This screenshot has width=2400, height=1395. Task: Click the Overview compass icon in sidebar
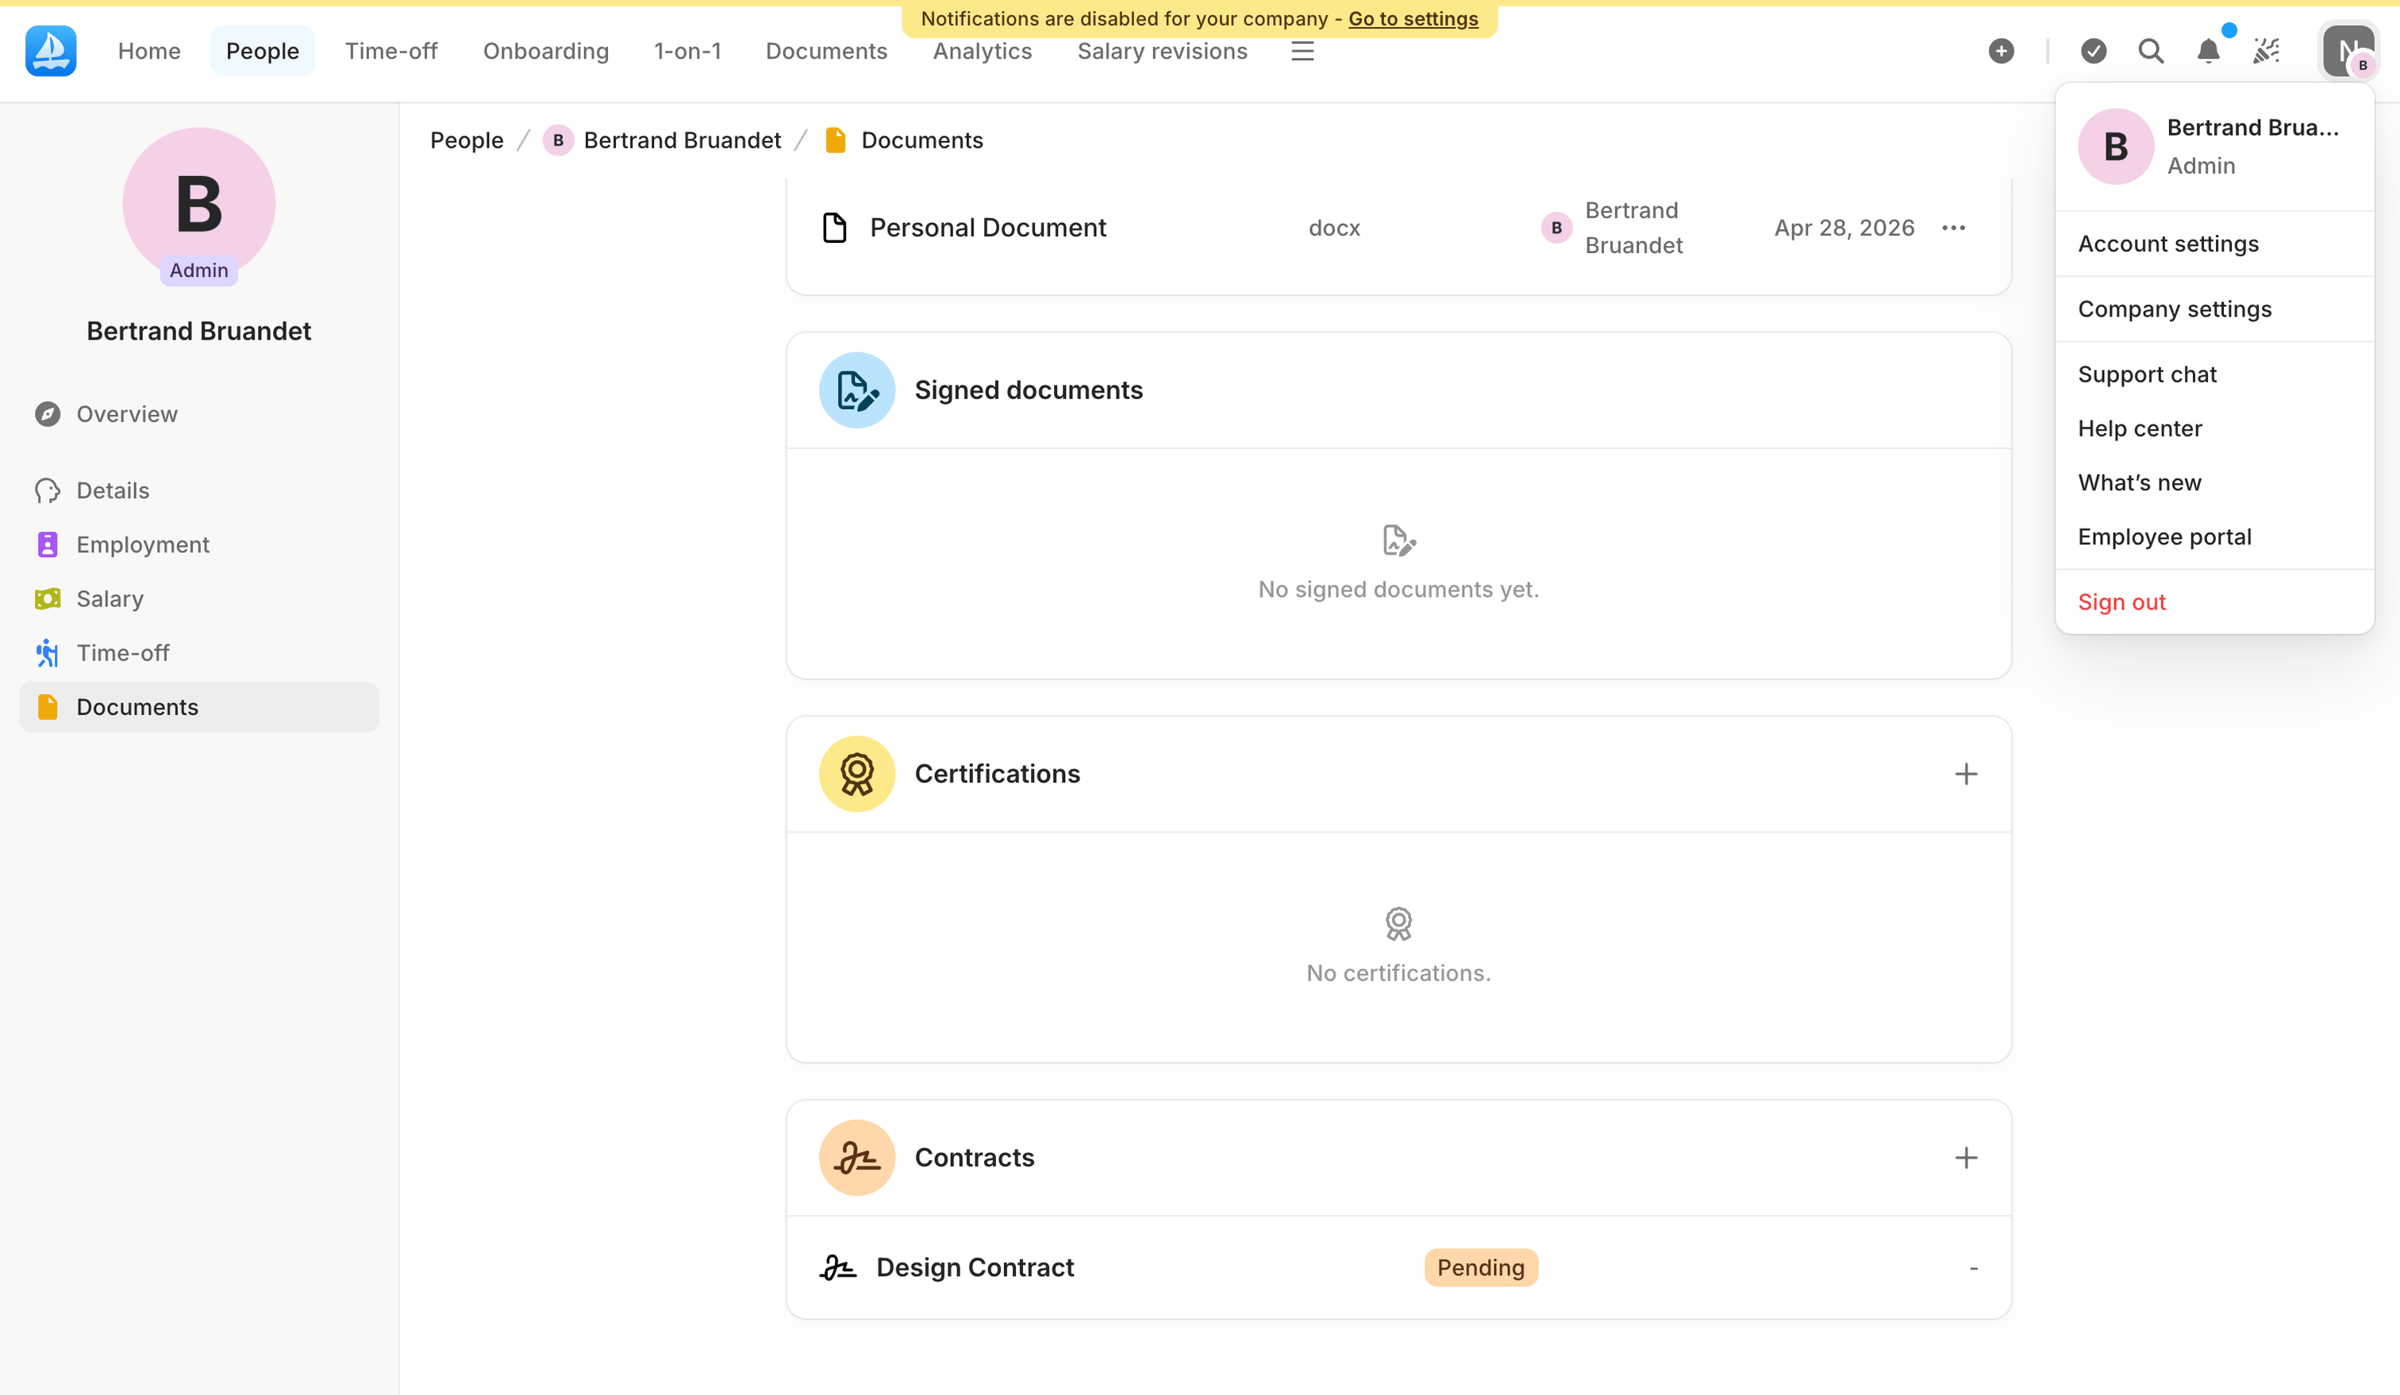47,414
